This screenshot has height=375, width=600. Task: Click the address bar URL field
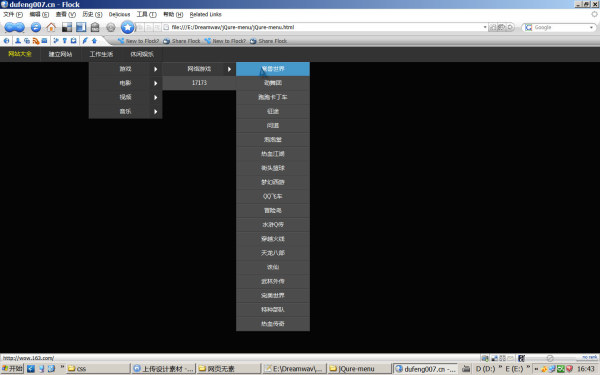(325, 27)
